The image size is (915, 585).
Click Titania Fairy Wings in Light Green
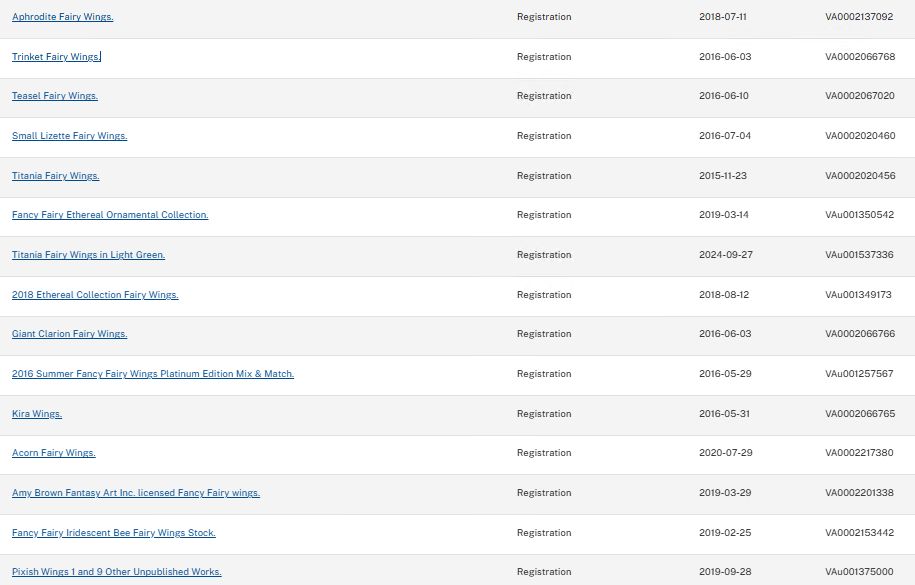click(88, 255)
